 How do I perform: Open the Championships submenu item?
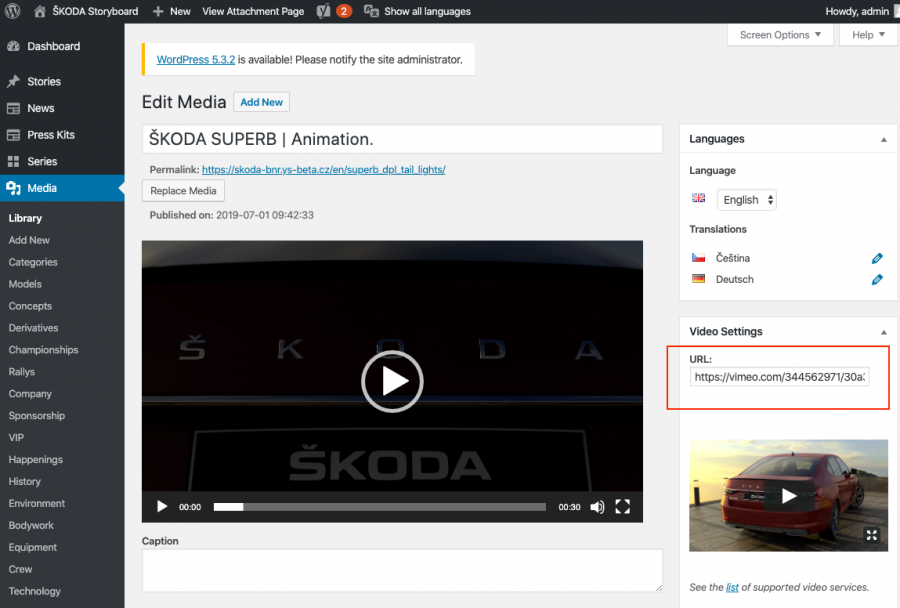43,350
